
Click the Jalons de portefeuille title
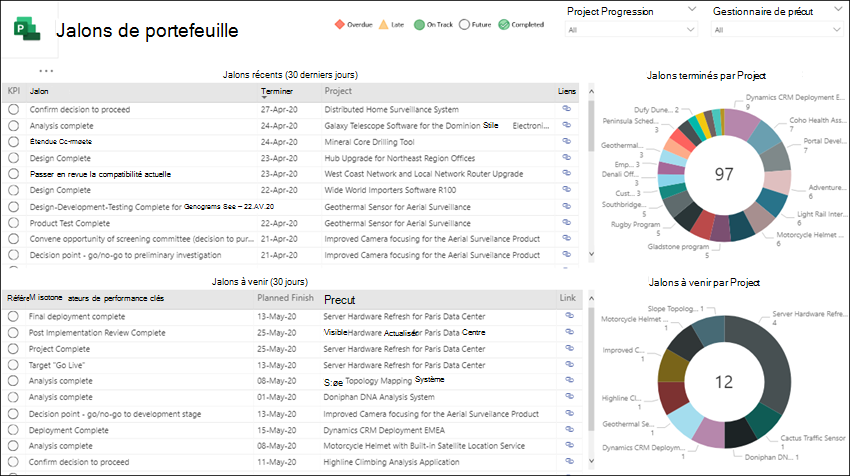point(147,30)
